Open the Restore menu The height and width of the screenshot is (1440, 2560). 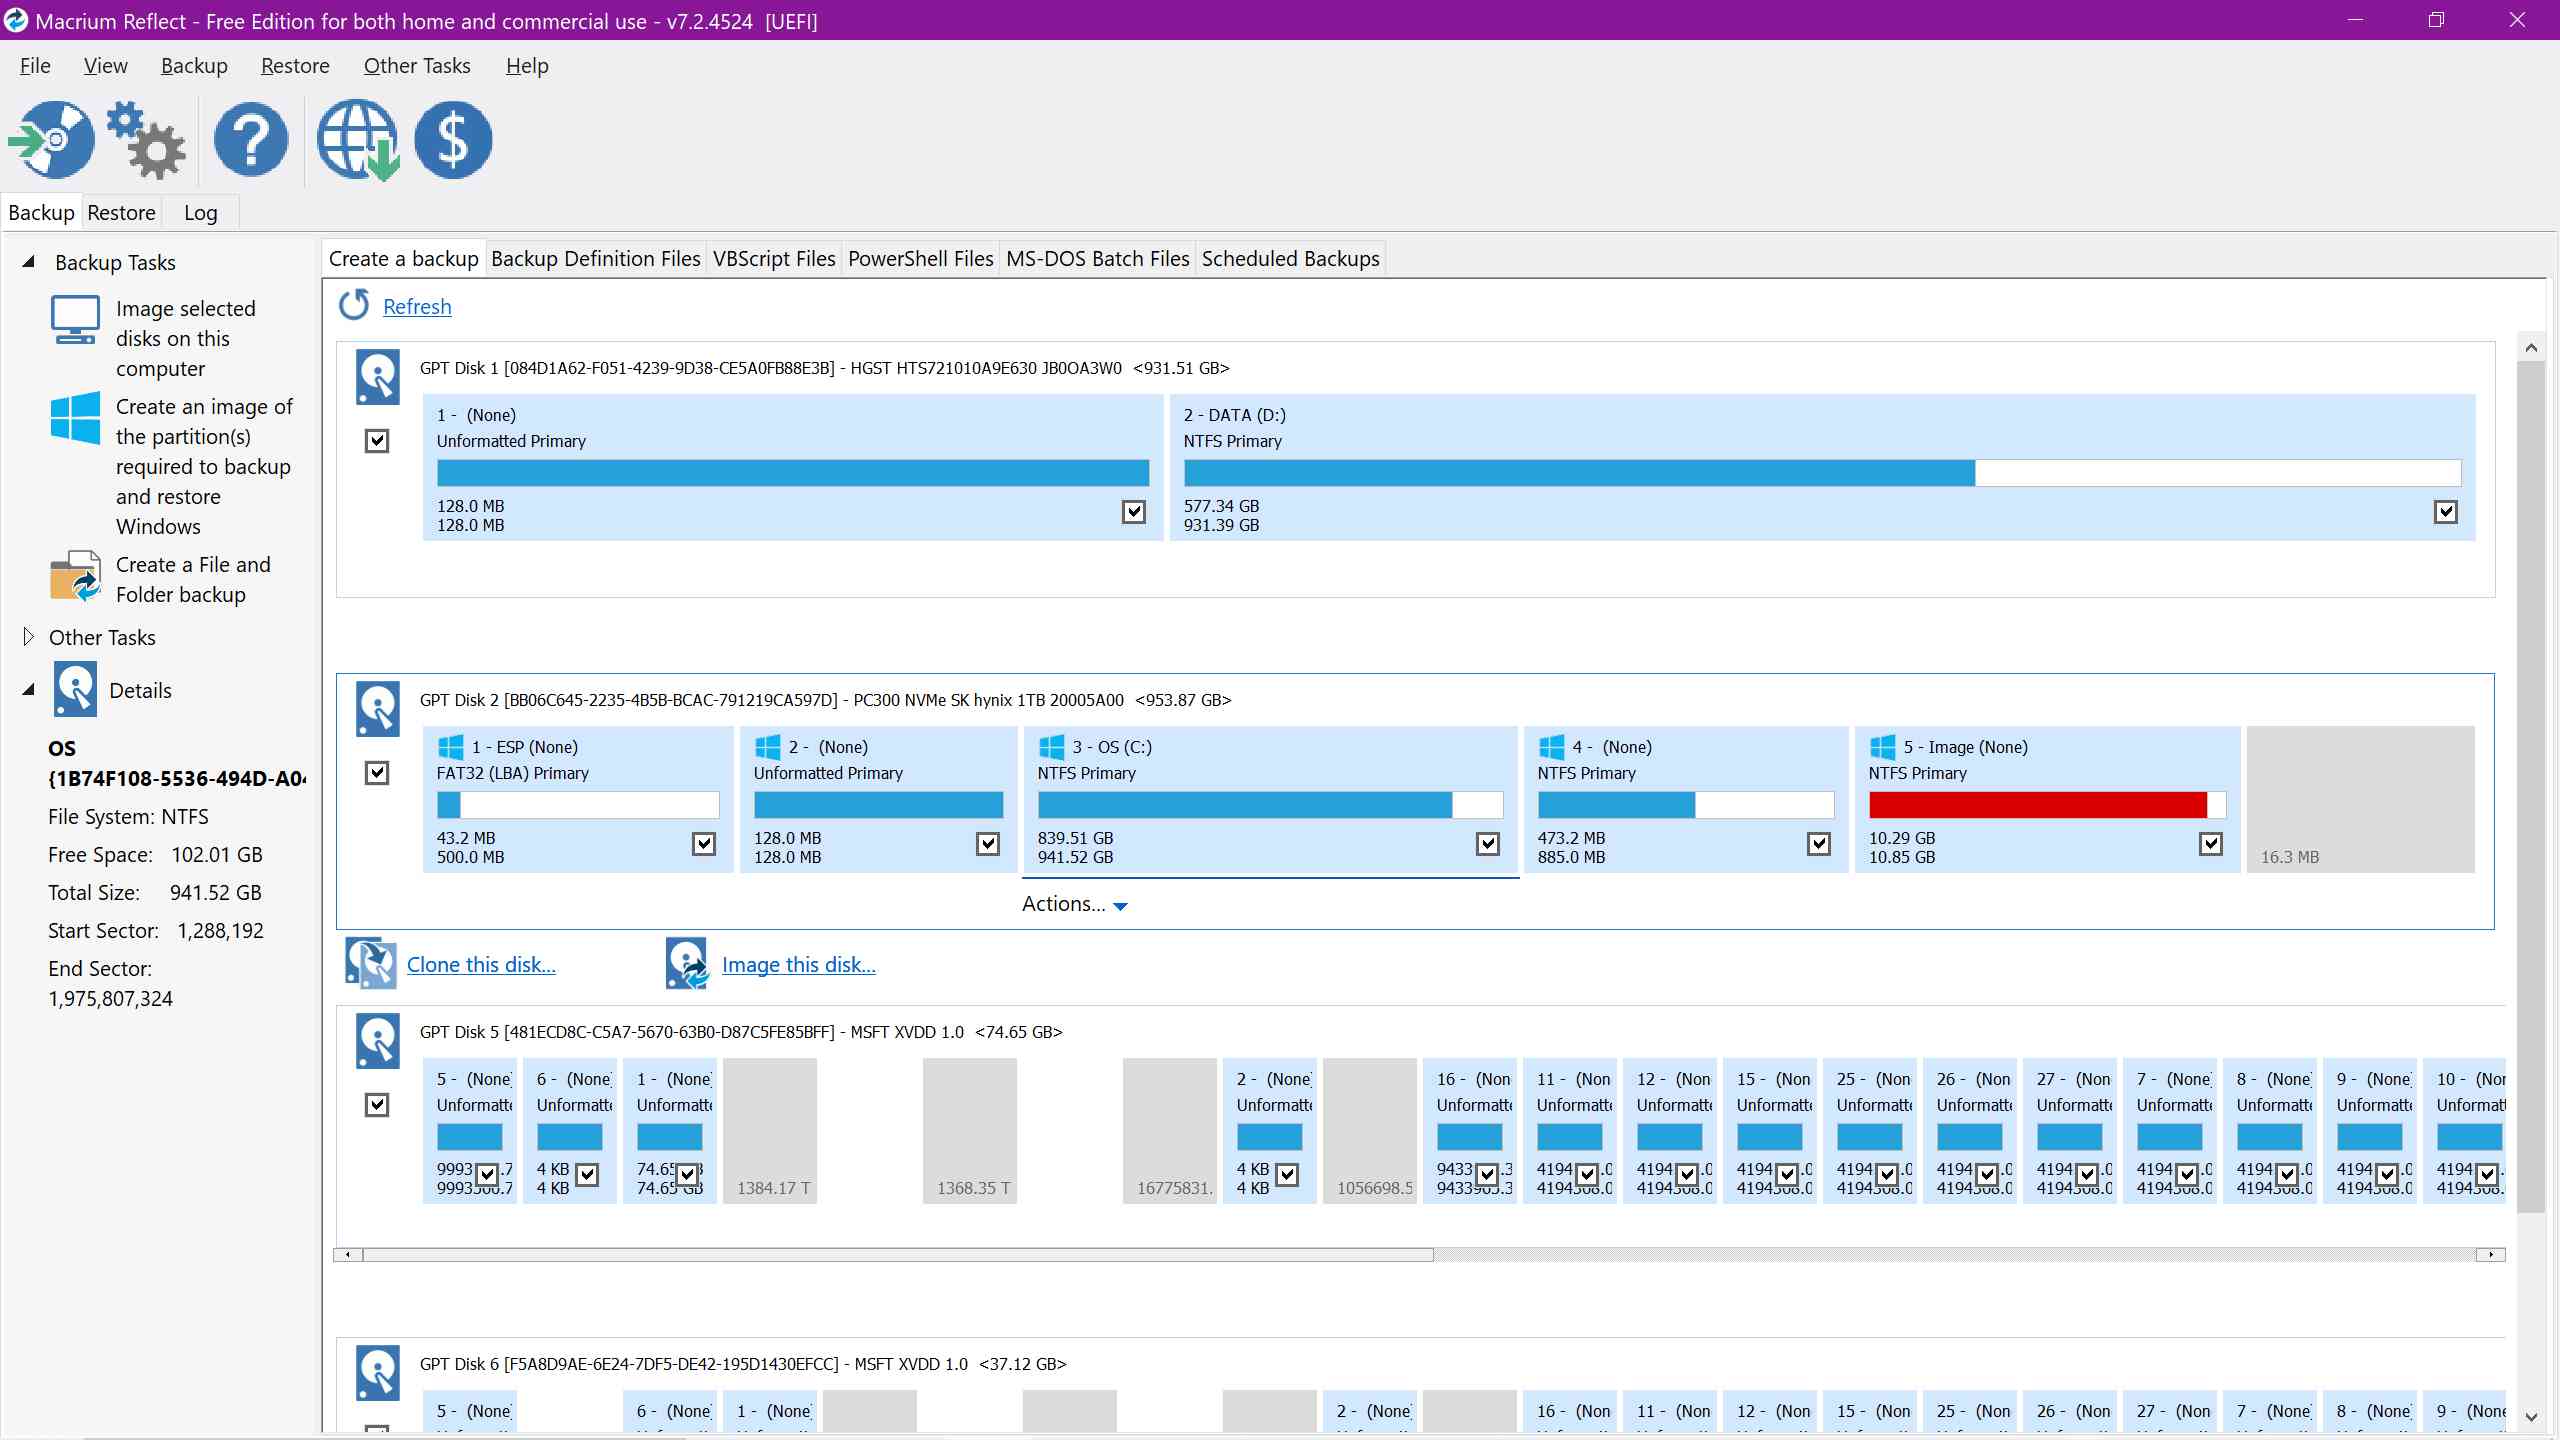tap(295, 66)
